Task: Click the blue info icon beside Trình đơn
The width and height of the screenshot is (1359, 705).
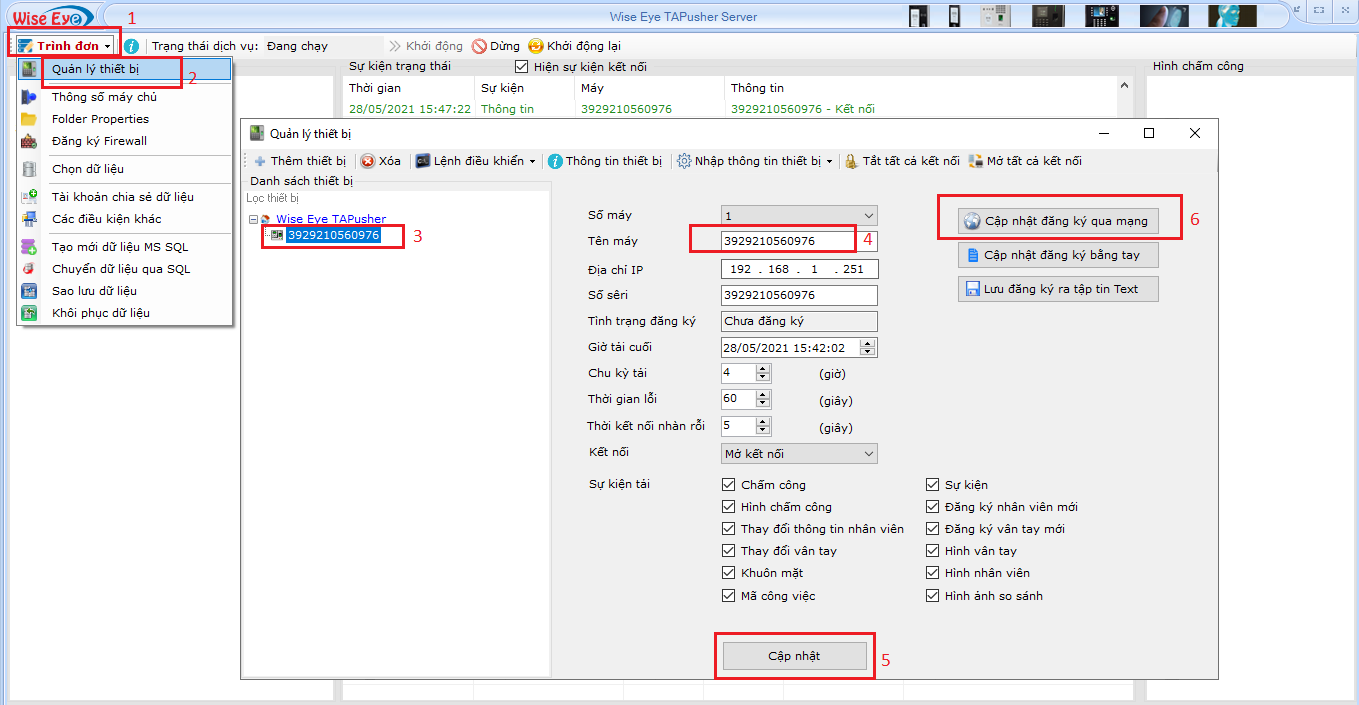Action: coord(132,46)
